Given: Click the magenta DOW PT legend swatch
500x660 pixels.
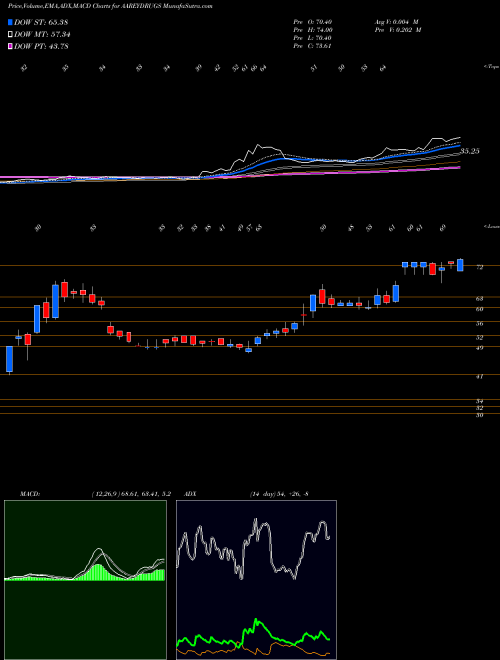Looking at the screenshot, I should pyautogui.click(x=11, y=46).
